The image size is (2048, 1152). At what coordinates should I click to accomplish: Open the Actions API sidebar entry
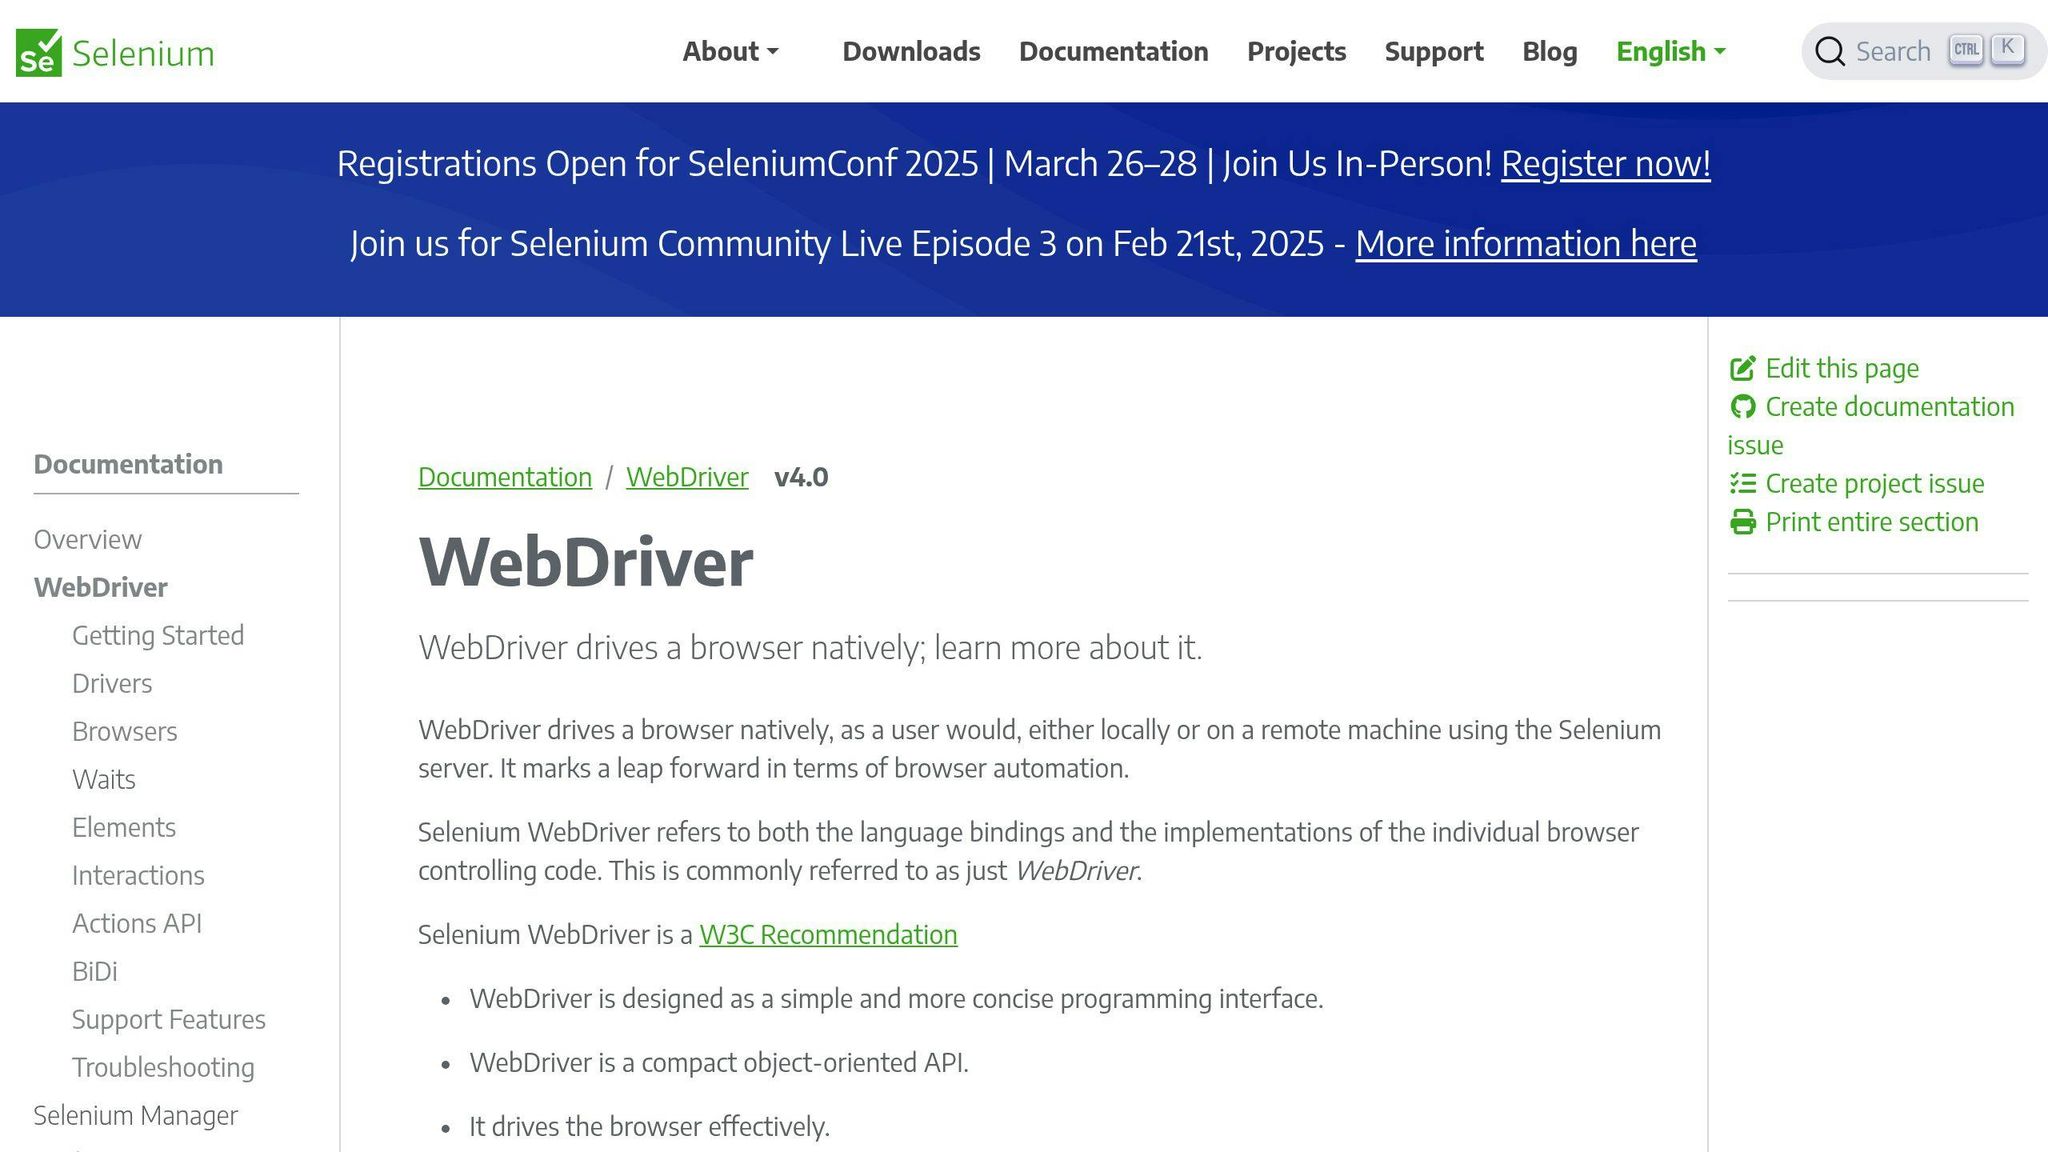coord(137,923)
